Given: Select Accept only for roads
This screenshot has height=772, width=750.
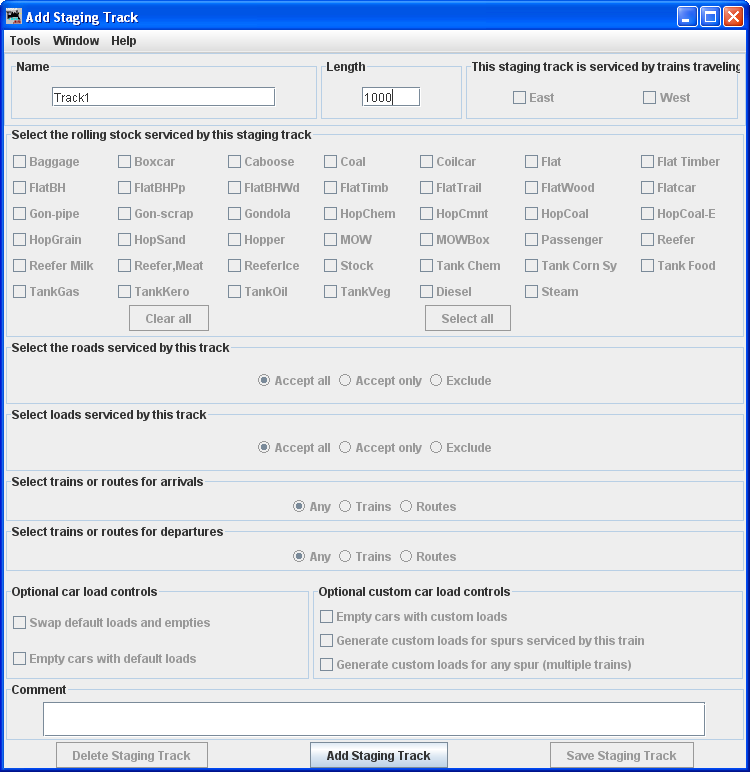Looking at the screenshot, I should click(345, 381).
